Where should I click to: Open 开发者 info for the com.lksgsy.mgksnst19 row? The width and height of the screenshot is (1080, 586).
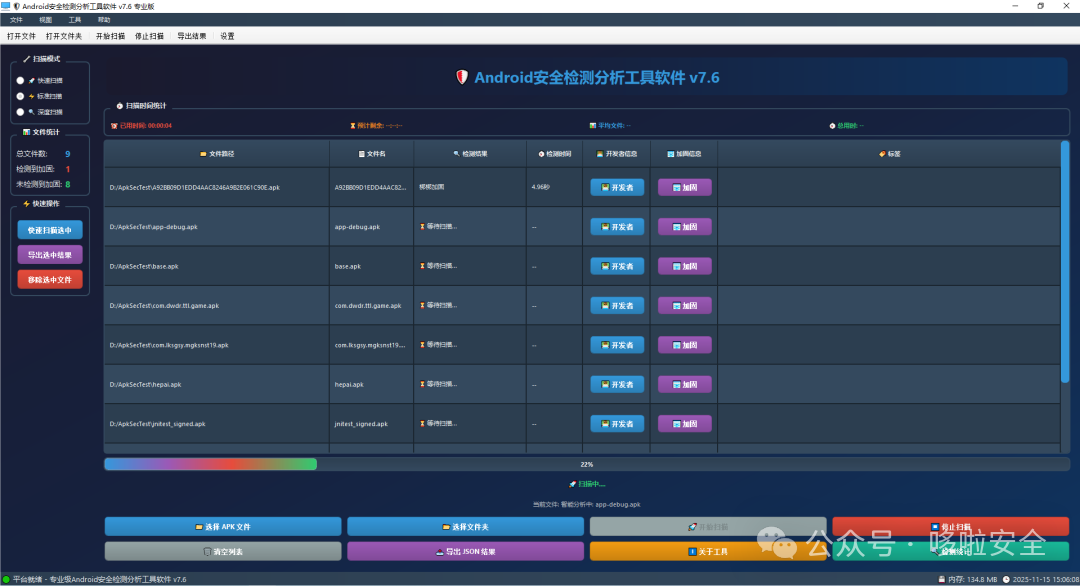(x=617, y=345)
